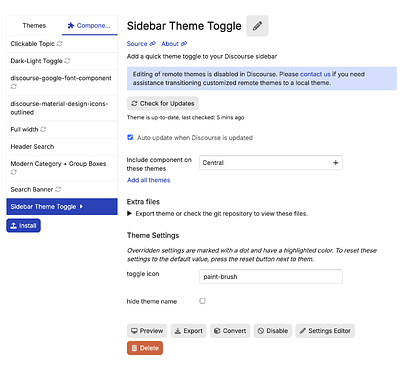Select discourse-material-design-icons-outlined component
The height and width of the screenshot is (375, 402).
[x=62, y=108]
